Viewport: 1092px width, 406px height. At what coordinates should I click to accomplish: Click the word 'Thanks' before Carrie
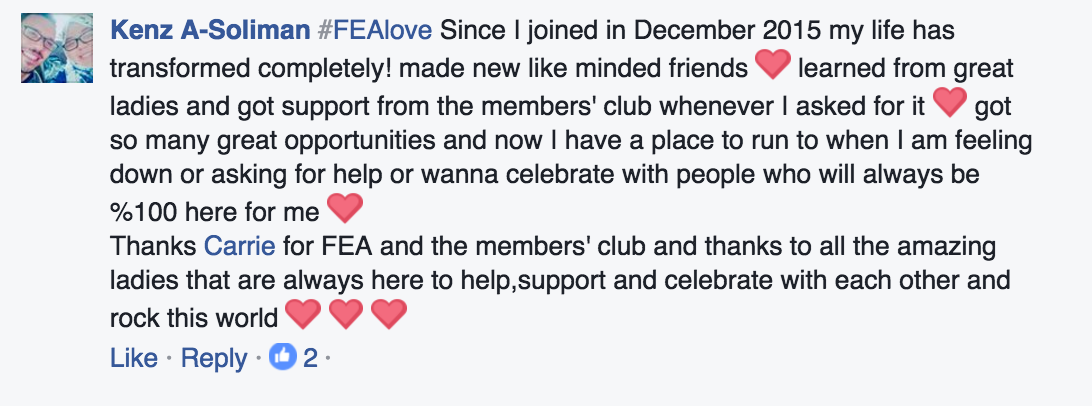coord(154,245)
